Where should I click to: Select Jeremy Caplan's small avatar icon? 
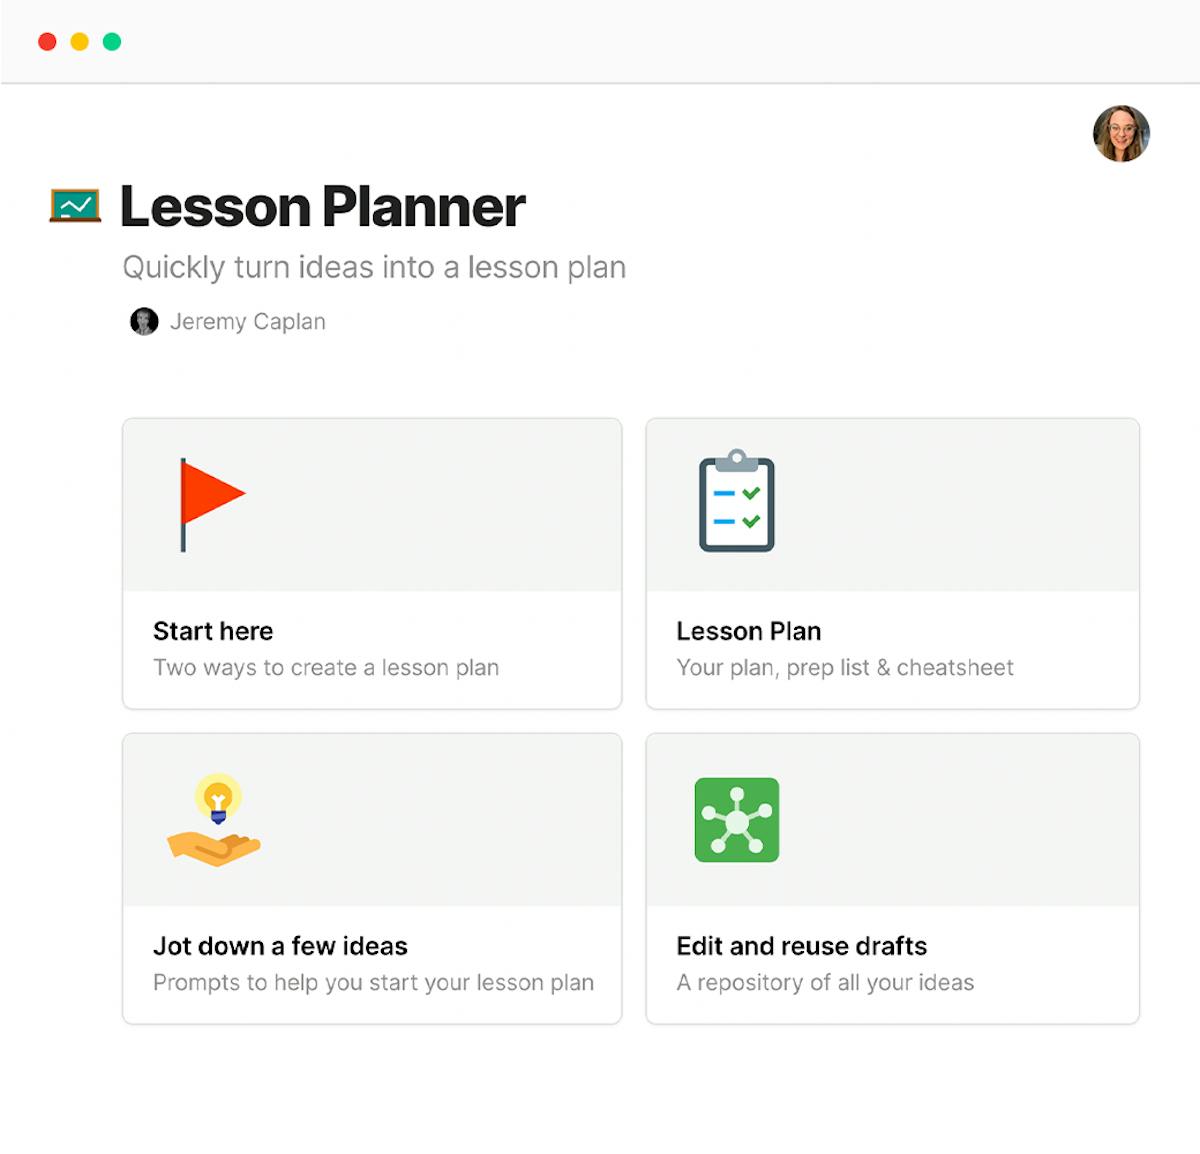pyautogui.click(x=144, y=321)
